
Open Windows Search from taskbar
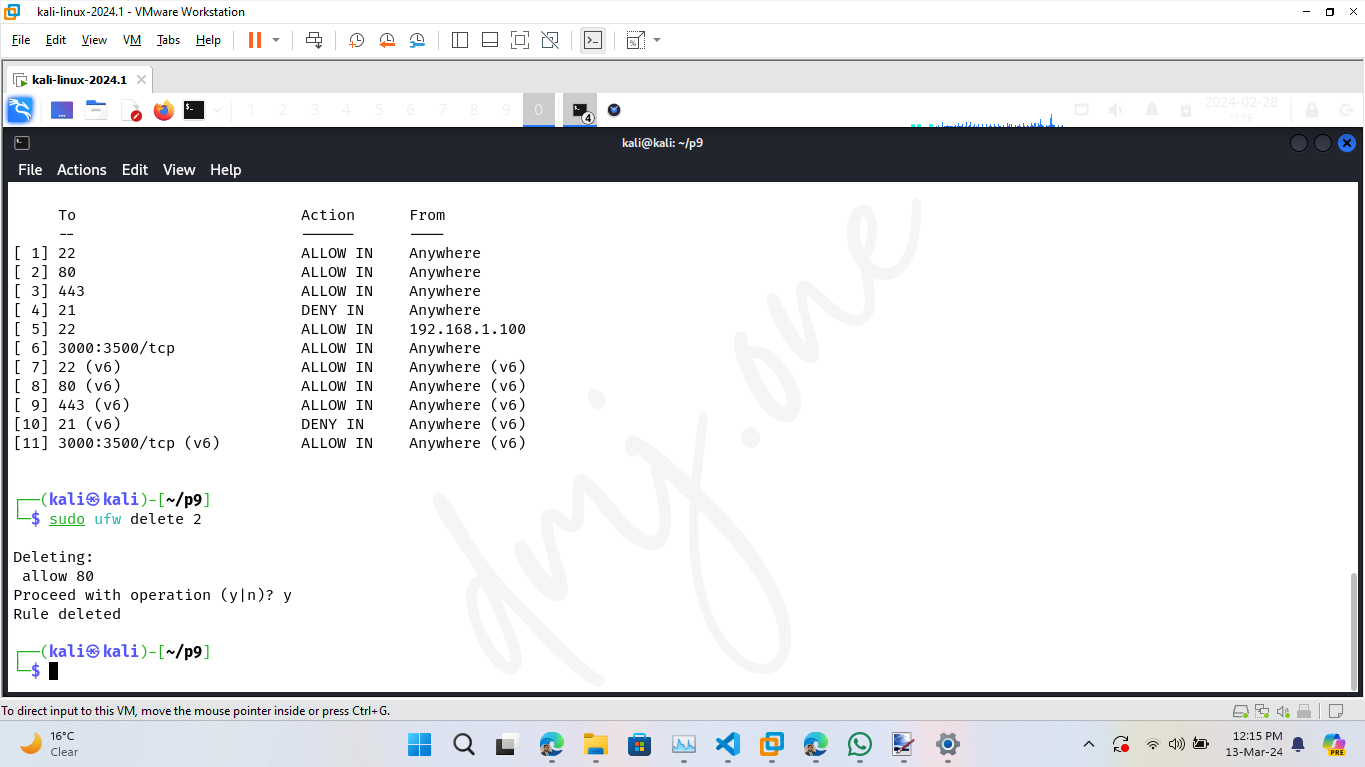tap(464, 744)
